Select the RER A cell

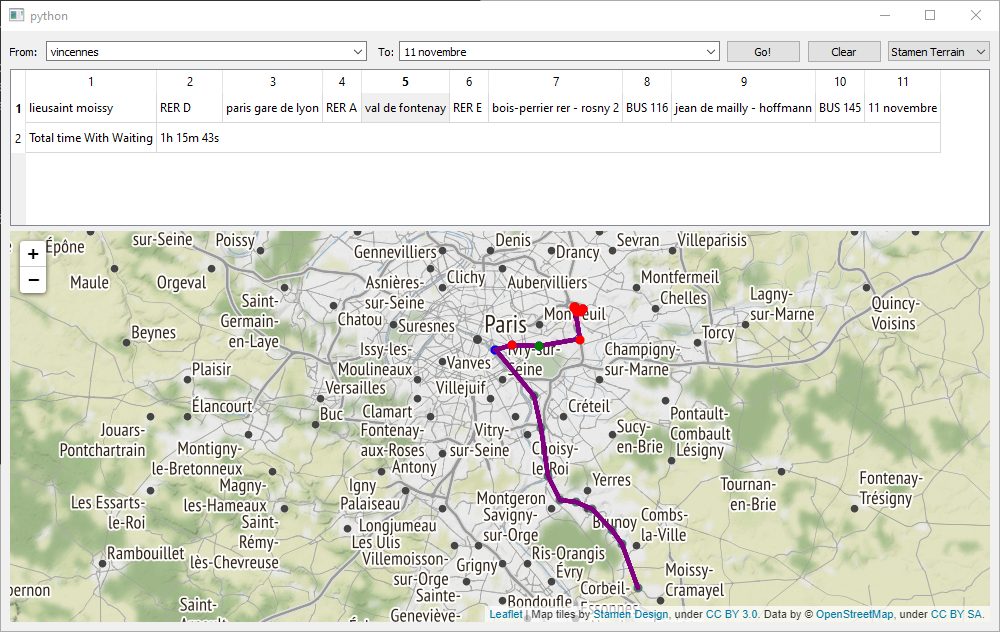tap(342, 108)
